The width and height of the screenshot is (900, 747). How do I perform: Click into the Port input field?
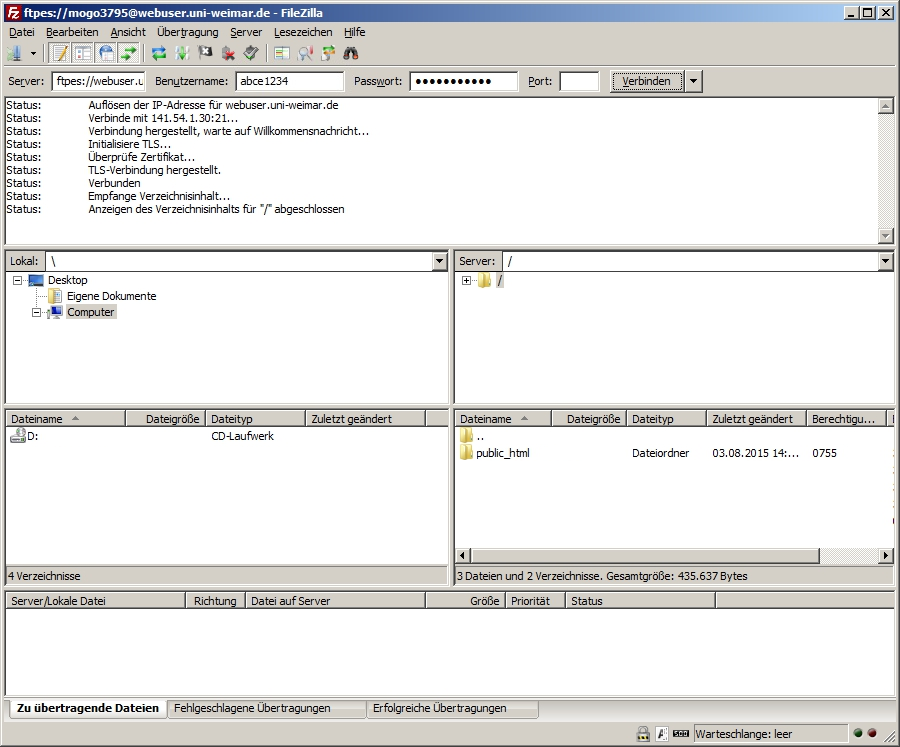[x=579, y=81]
